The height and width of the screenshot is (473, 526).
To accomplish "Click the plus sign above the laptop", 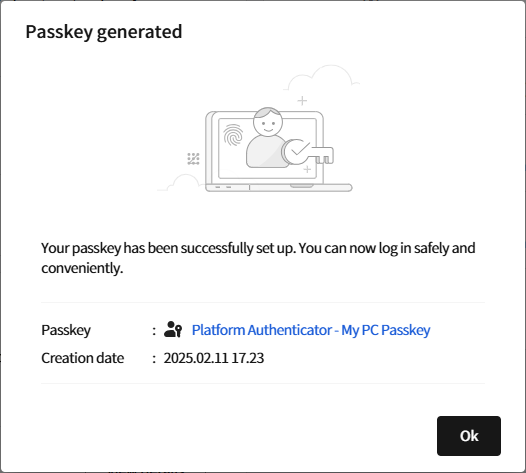I will pyautogui.click(x=302, y=101).
